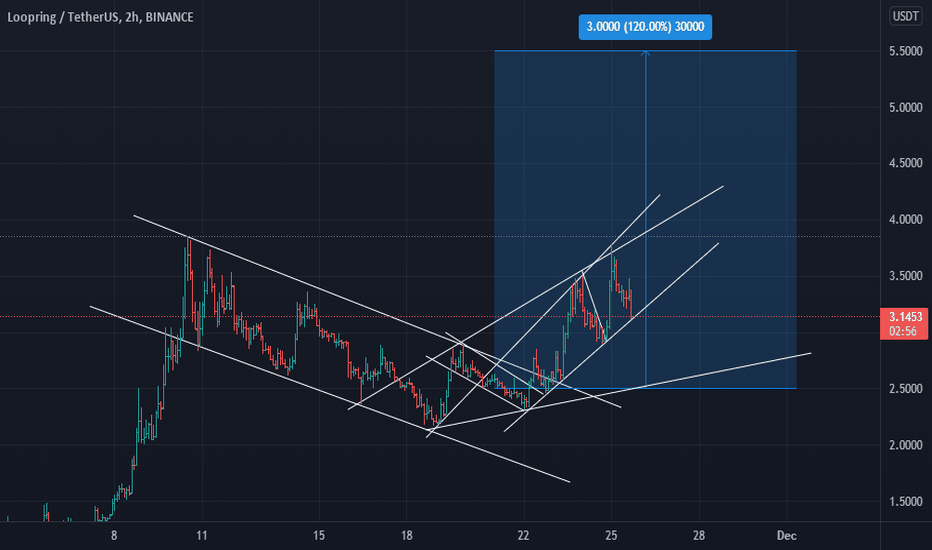The width and height of the screenshot is (932, 550).
Task: Click the date label 8 on time axis
Action: 114,536
